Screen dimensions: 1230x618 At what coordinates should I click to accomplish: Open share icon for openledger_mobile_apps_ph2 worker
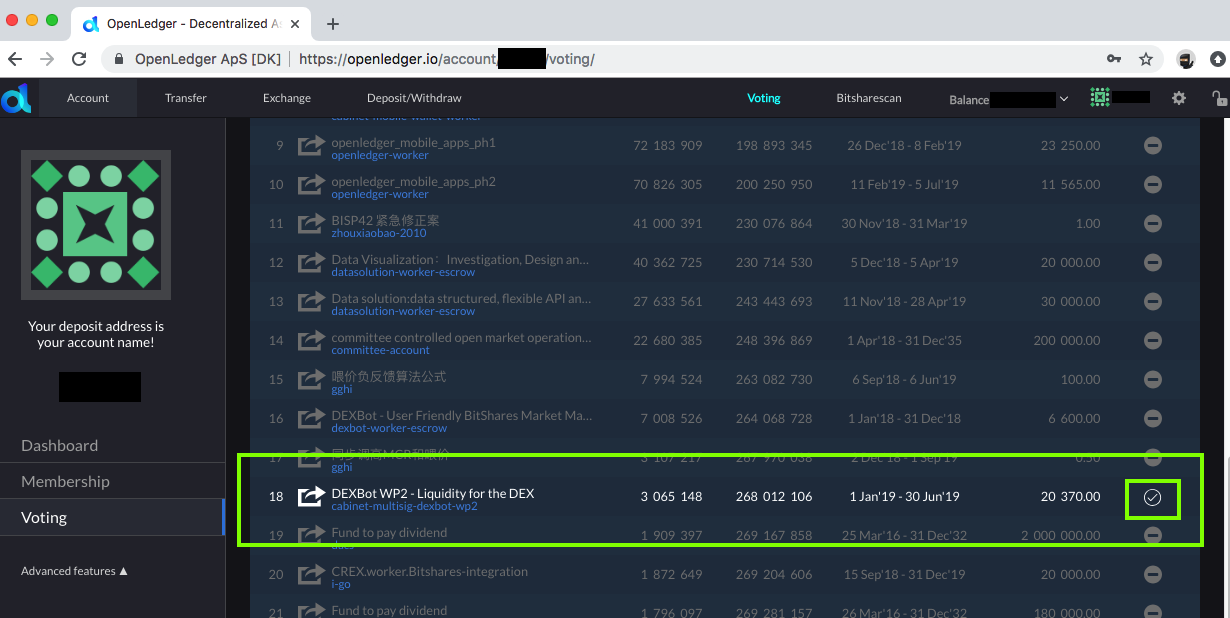[x=312, y=185]
